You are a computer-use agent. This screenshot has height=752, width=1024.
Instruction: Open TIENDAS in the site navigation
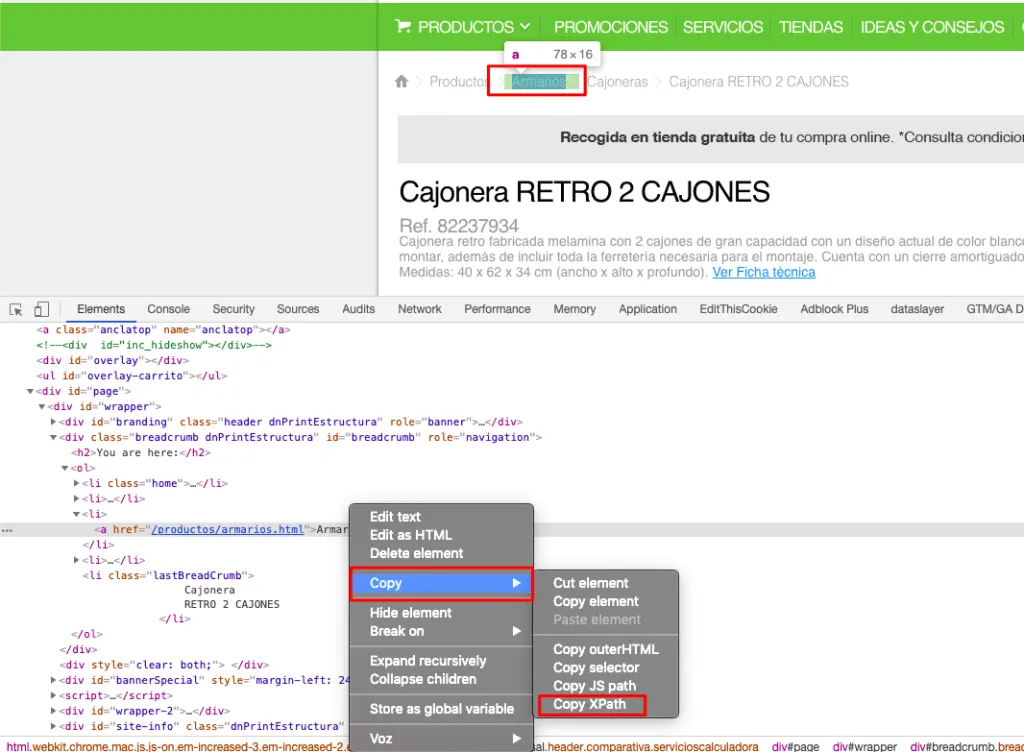[x=810, y=27]
